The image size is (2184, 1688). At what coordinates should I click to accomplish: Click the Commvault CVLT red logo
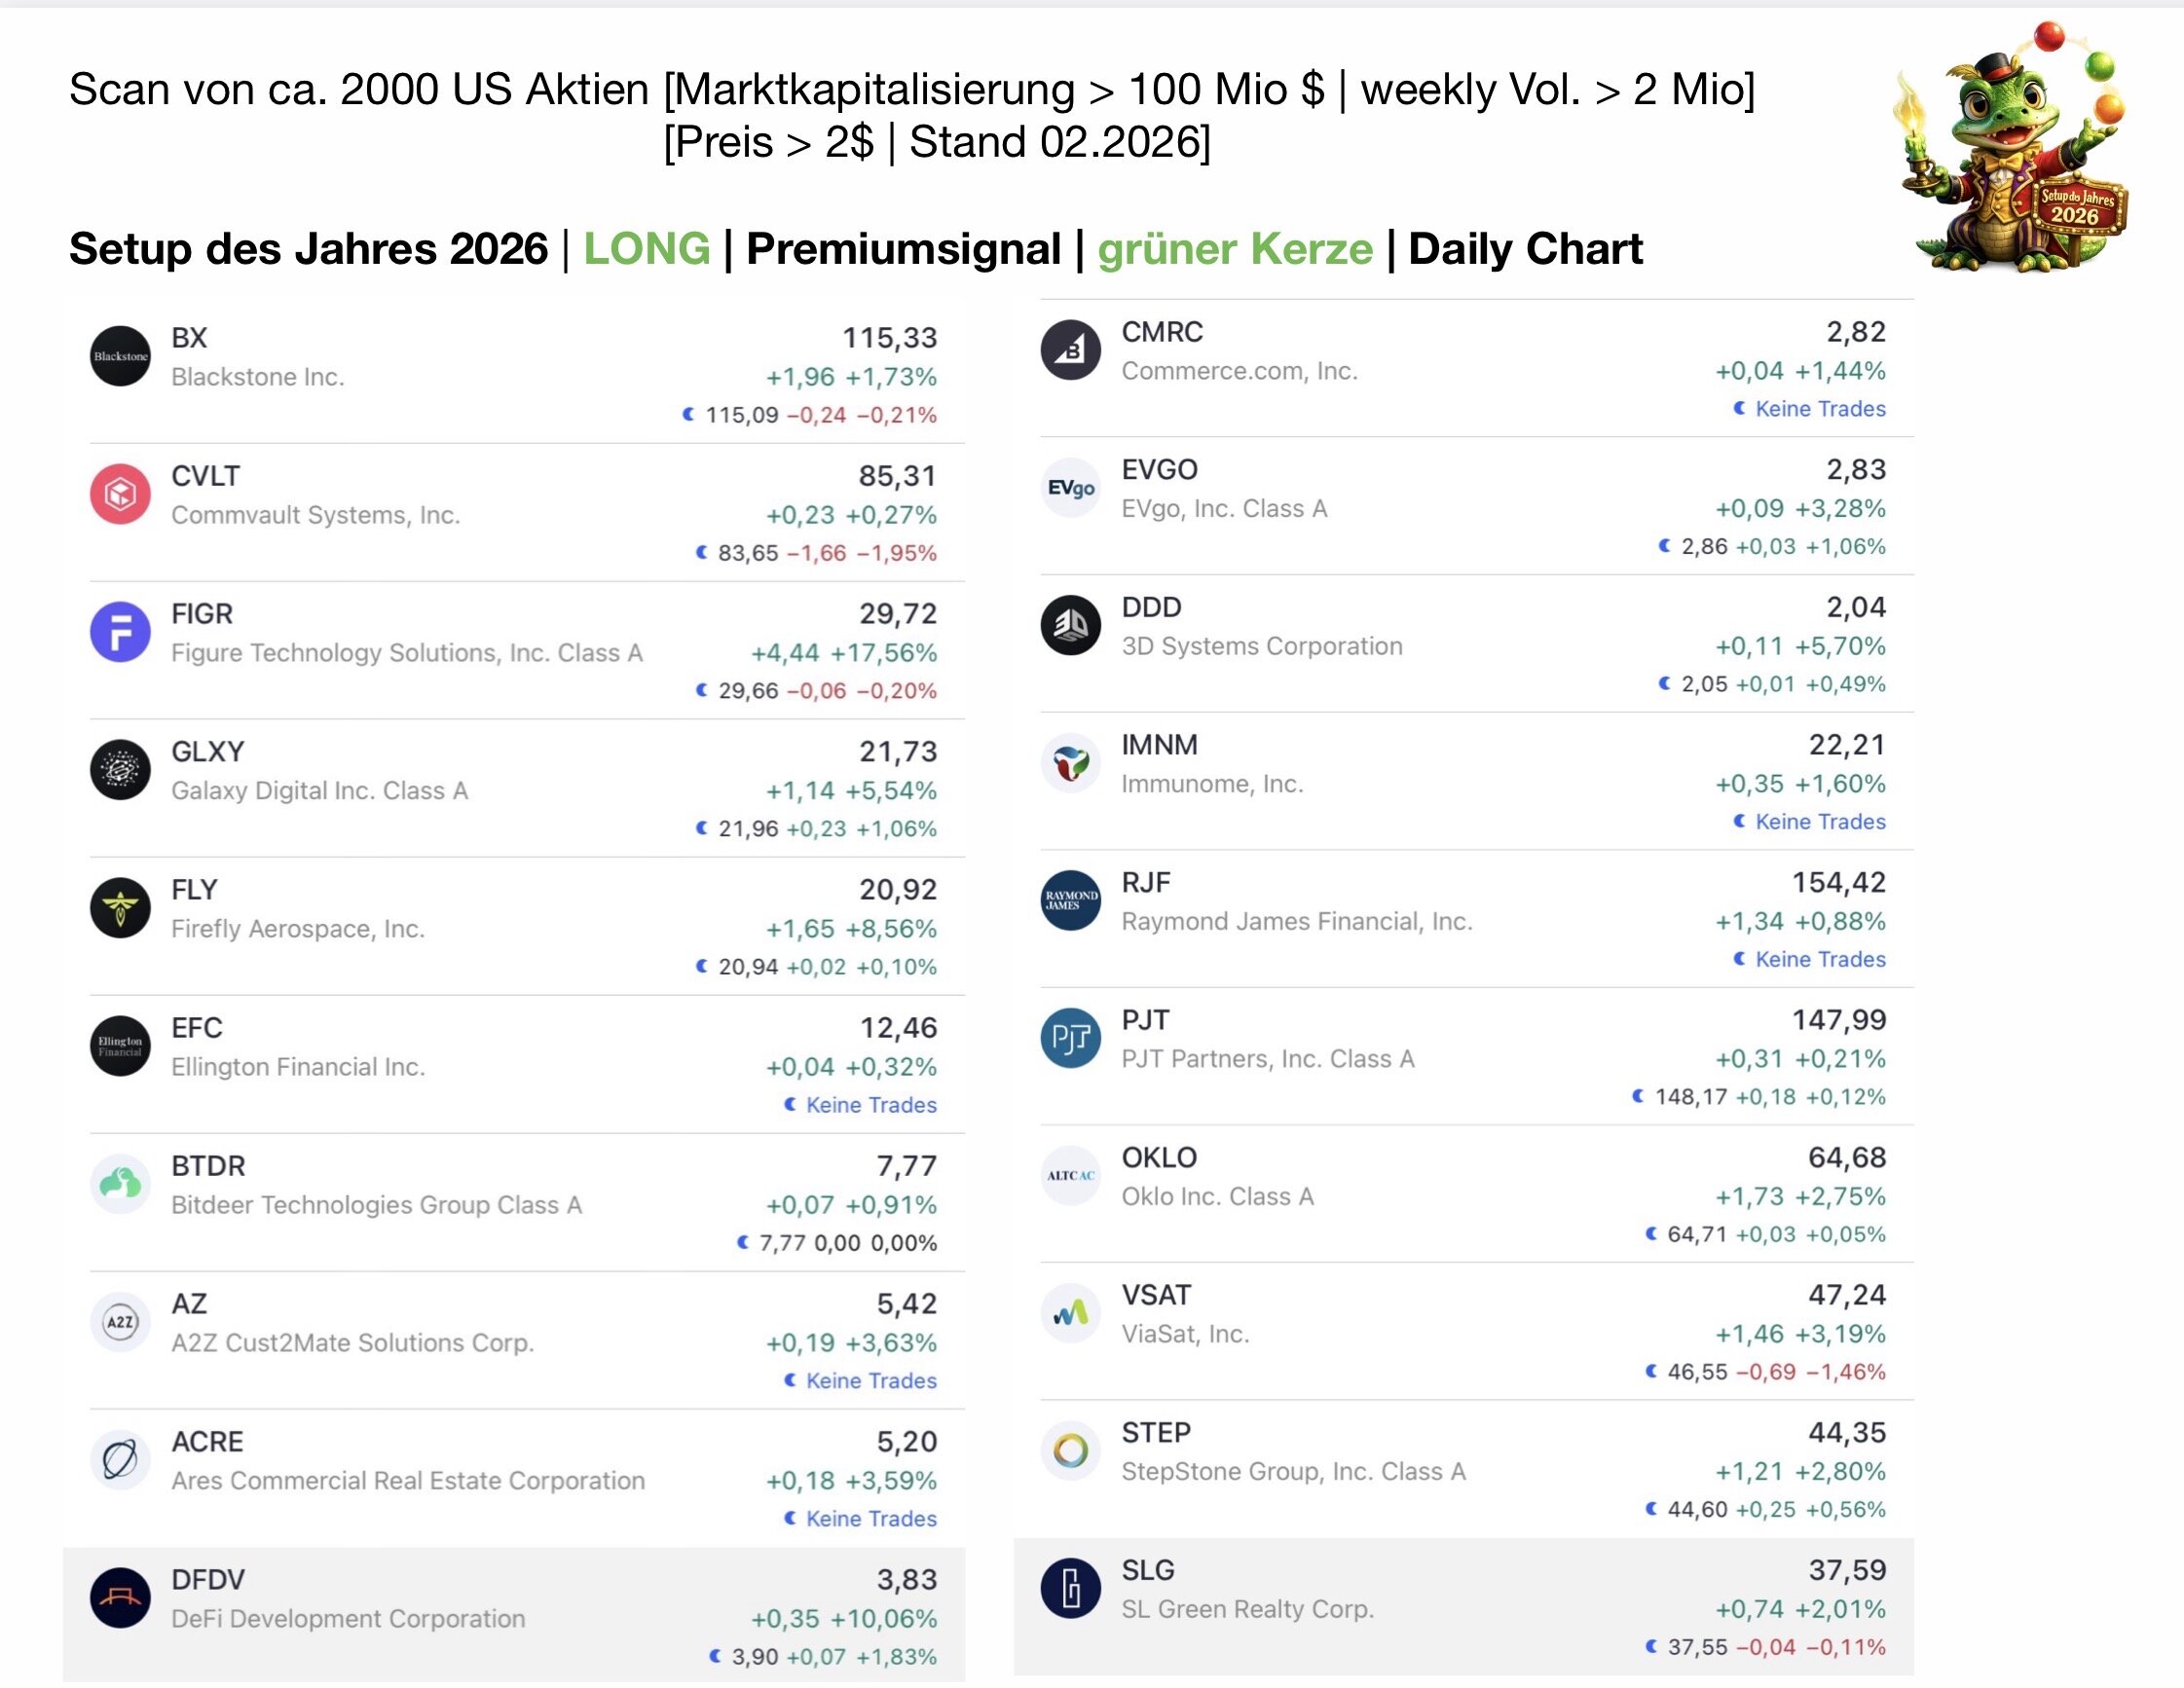(120, 495)
